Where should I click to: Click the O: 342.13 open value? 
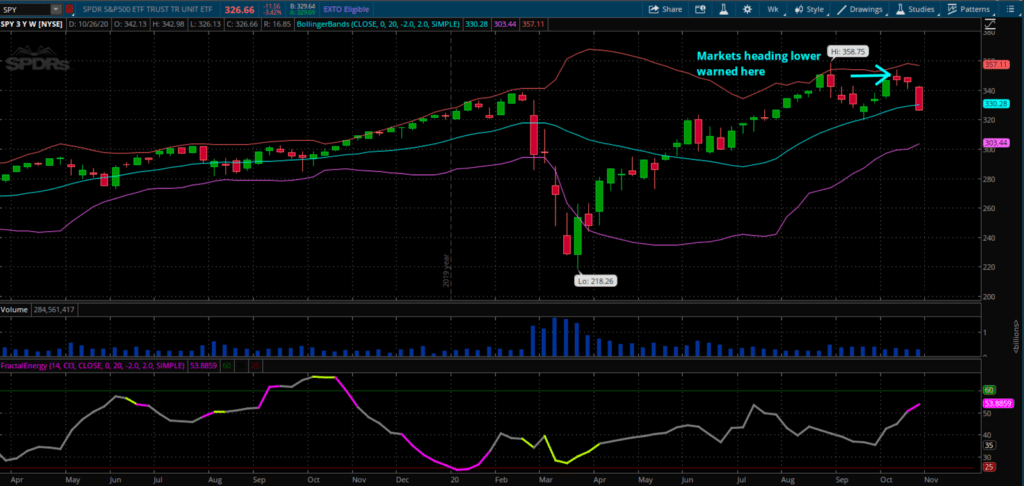point(129,24)
